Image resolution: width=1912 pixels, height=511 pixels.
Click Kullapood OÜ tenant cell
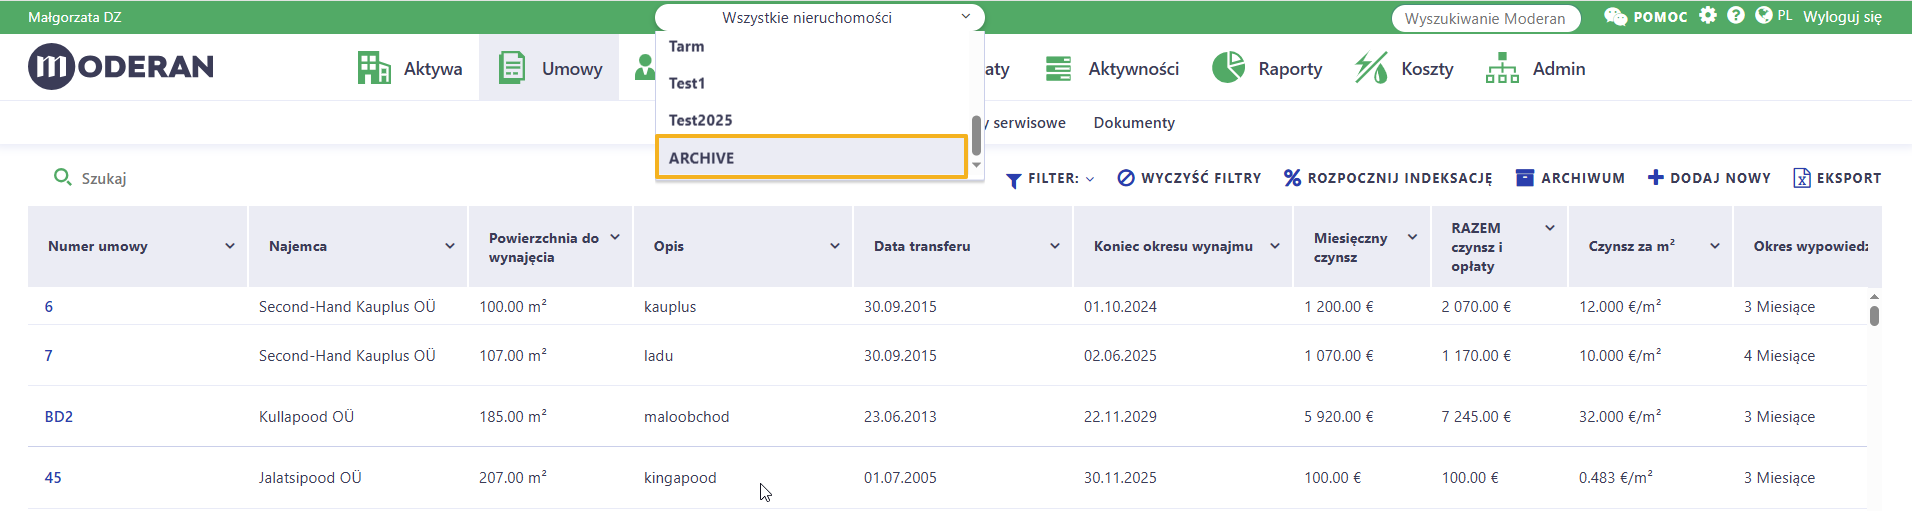click(306, 416)
